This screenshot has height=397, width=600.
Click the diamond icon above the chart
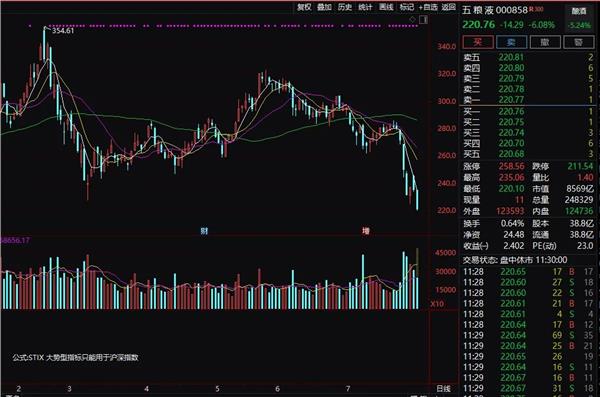(412, 19)
